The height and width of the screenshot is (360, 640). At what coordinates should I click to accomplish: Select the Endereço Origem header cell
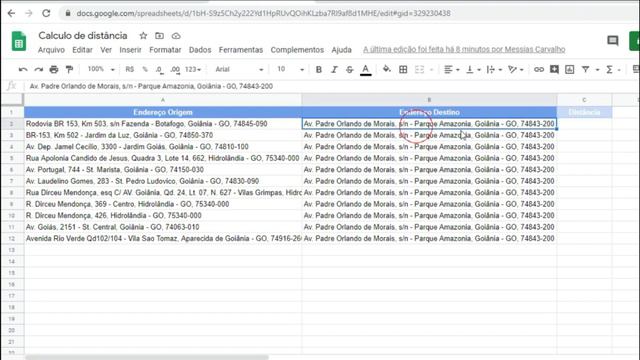[163, 112]
